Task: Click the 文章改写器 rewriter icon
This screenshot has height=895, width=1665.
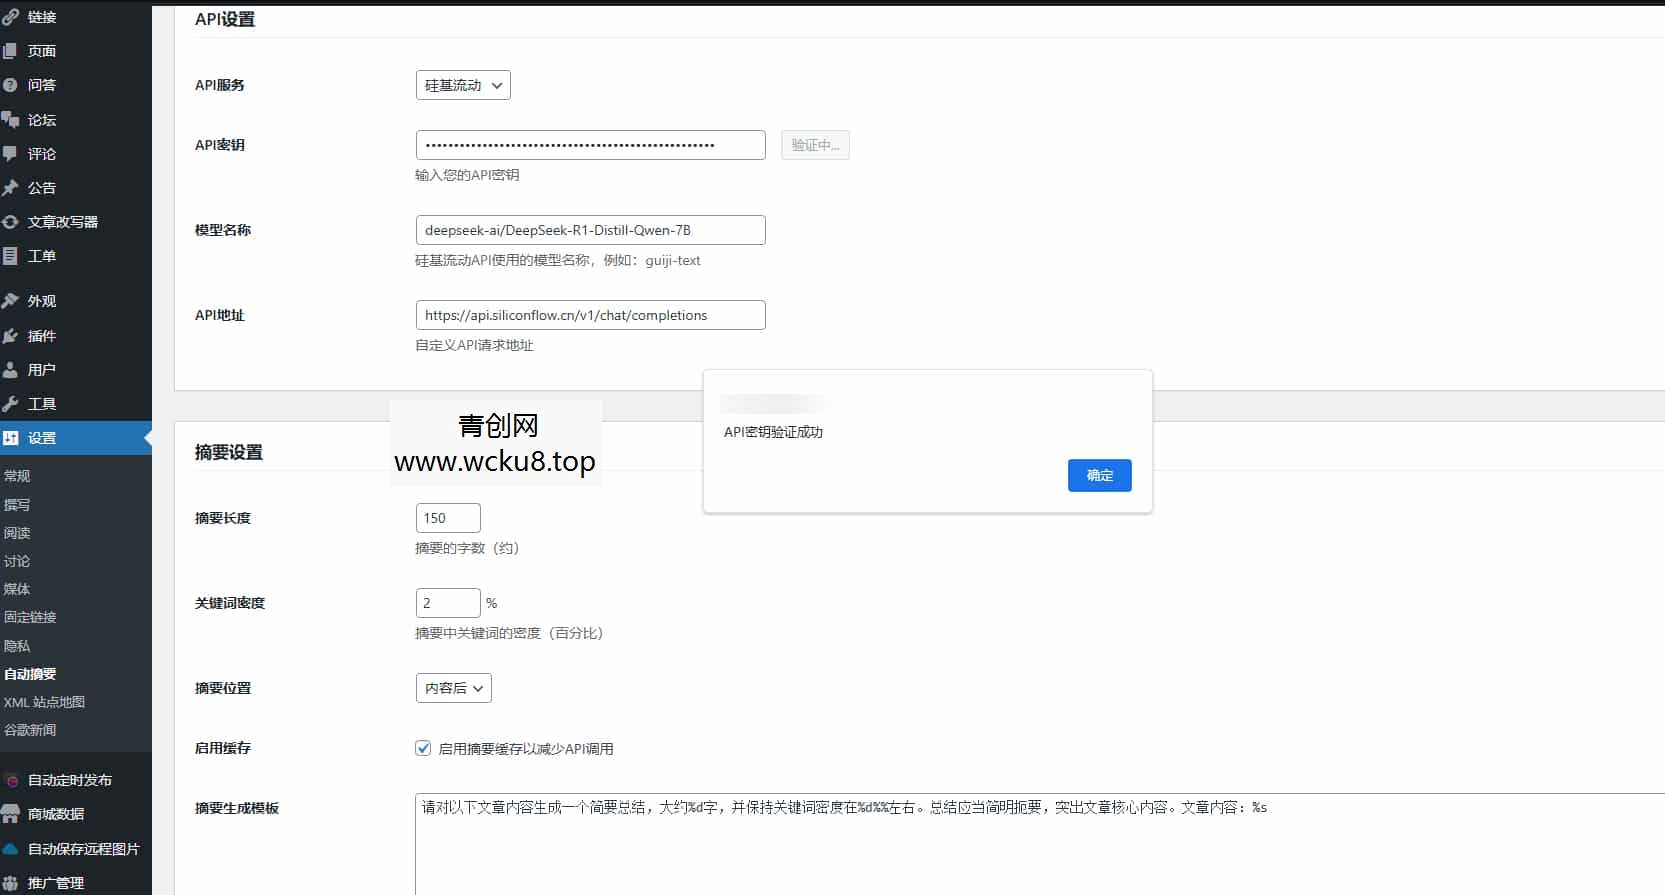Action: 10,222
